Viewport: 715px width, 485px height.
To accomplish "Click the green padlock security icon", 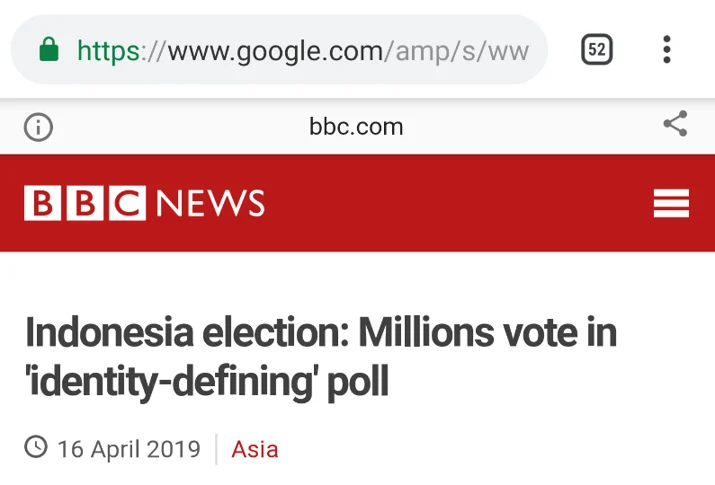I will coord(49,49).
